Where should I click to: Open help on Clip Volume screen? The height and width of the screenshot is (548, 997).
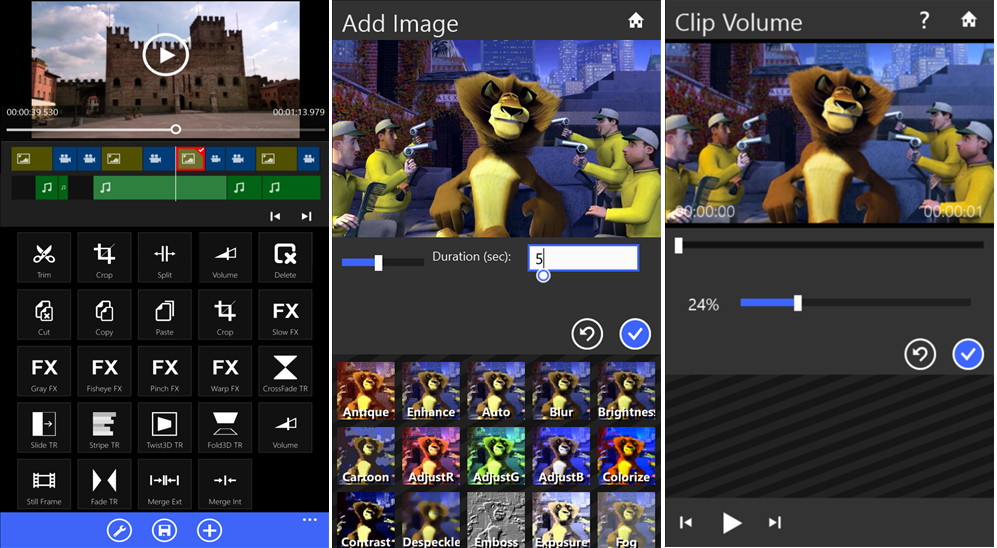tap(925, 20)
